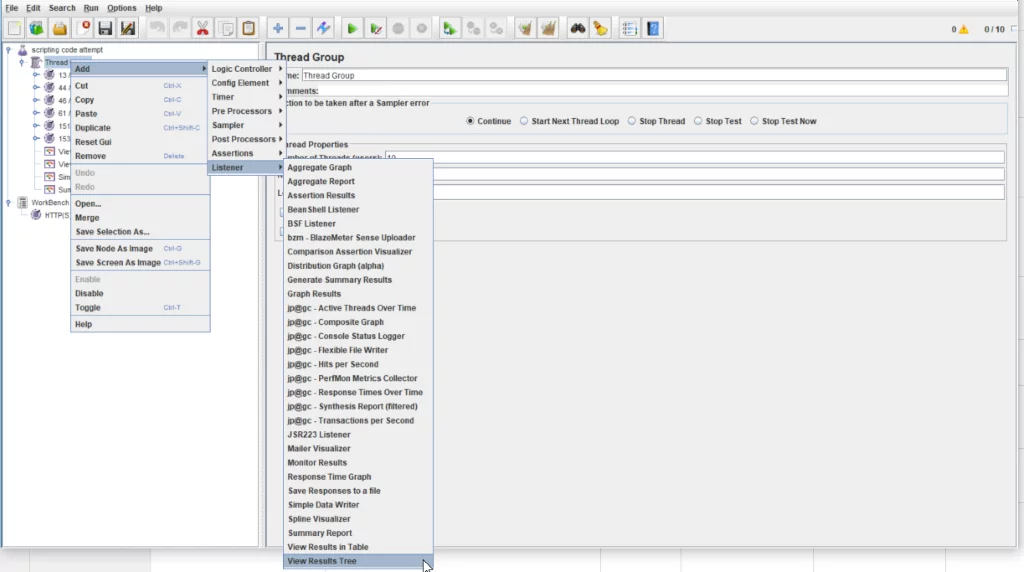The width and height of the screenshot is (1024, 572).
Task: Open the Search menu
Action: (62, 8)
